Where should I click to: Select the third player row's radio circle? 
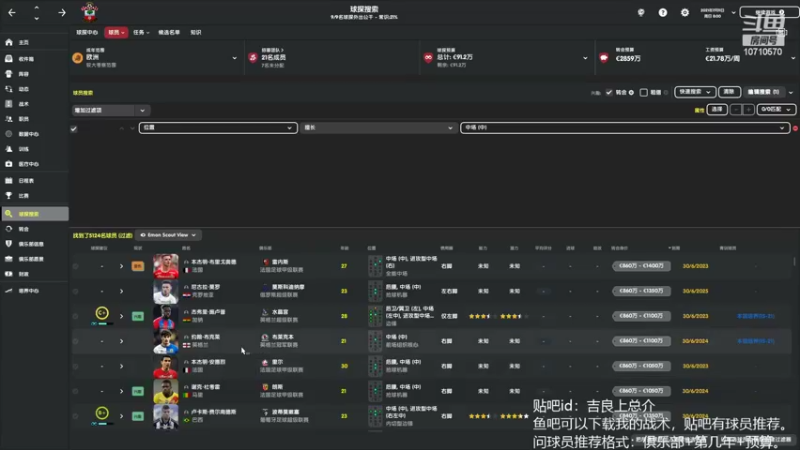tap(76, 316)
